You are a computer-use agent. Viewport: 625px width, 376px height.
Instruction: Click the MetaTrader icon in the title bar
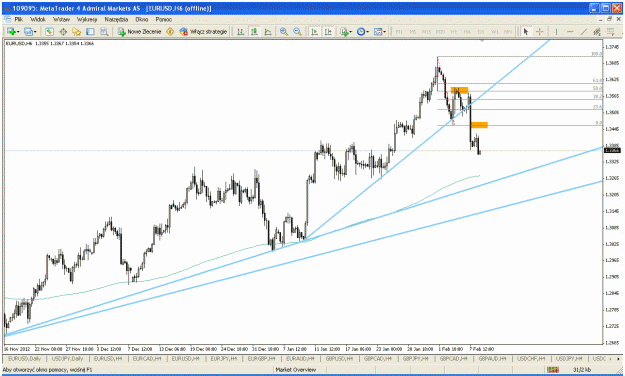pos(7,8)
